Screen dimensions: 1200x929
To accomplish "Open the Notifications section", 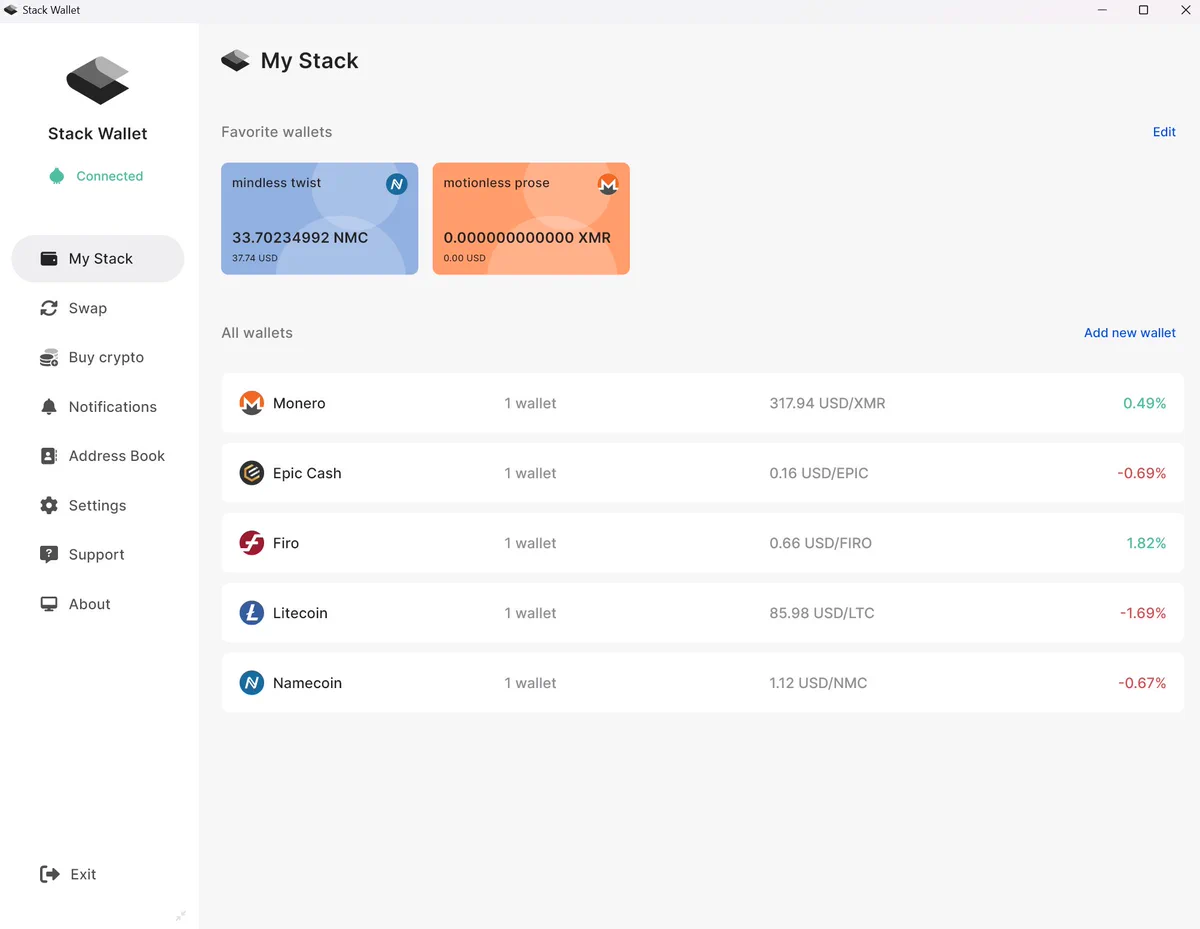I will (98, 407).
